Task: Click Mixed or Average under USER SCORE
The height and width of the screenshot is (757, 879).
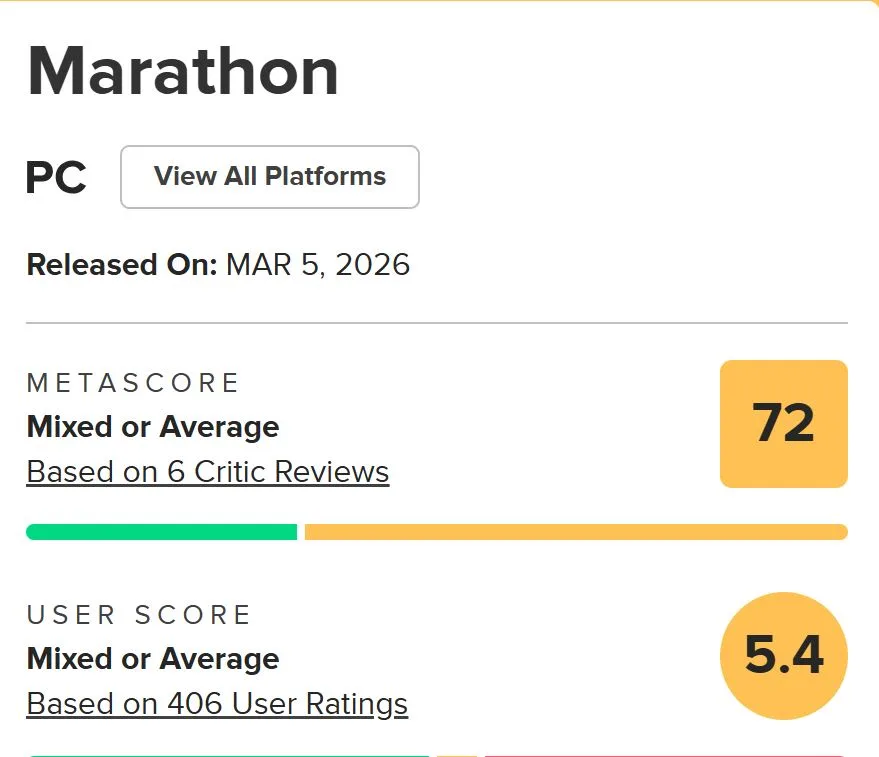Action: pos(152,659)
